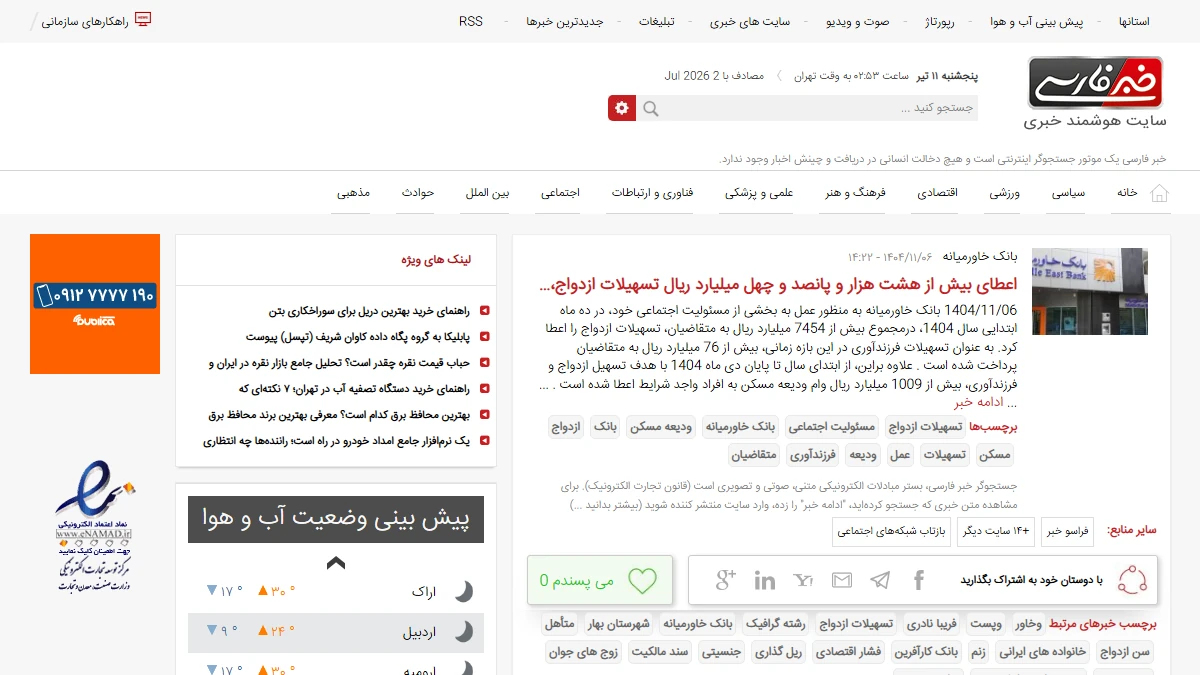This screenshot has width=1200, height=675.
Task: Click related tag فشار اقتصادی
Action: pyautogui.click(x=848, y=652)
